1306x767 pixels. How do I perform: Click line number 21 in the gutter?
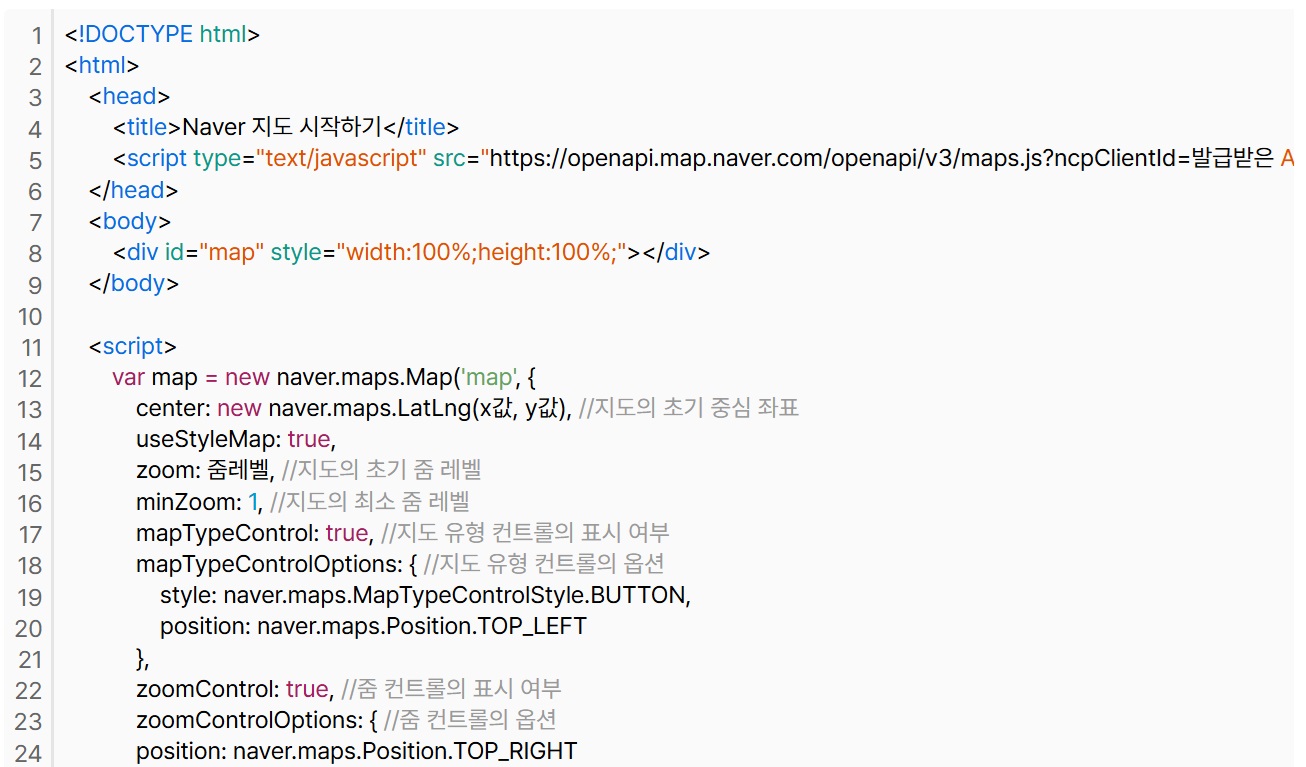click(30, 659)
